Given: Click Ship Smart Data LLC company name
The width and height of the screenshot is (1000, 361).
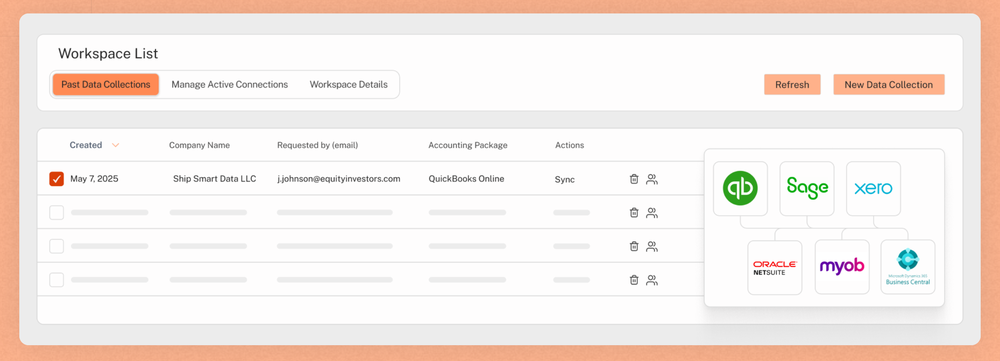Looking at the screenshot, I should click(215, 179).
